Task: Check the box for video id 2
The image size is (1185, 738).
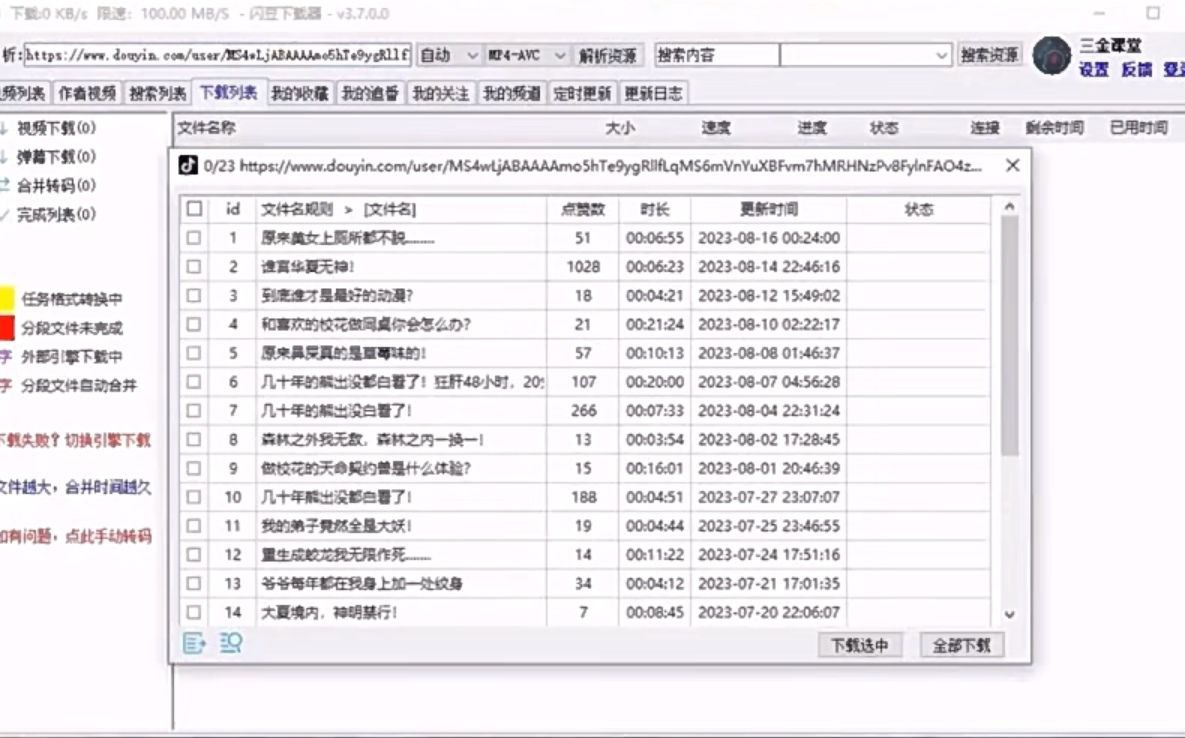Action: [x=194, y=267]
